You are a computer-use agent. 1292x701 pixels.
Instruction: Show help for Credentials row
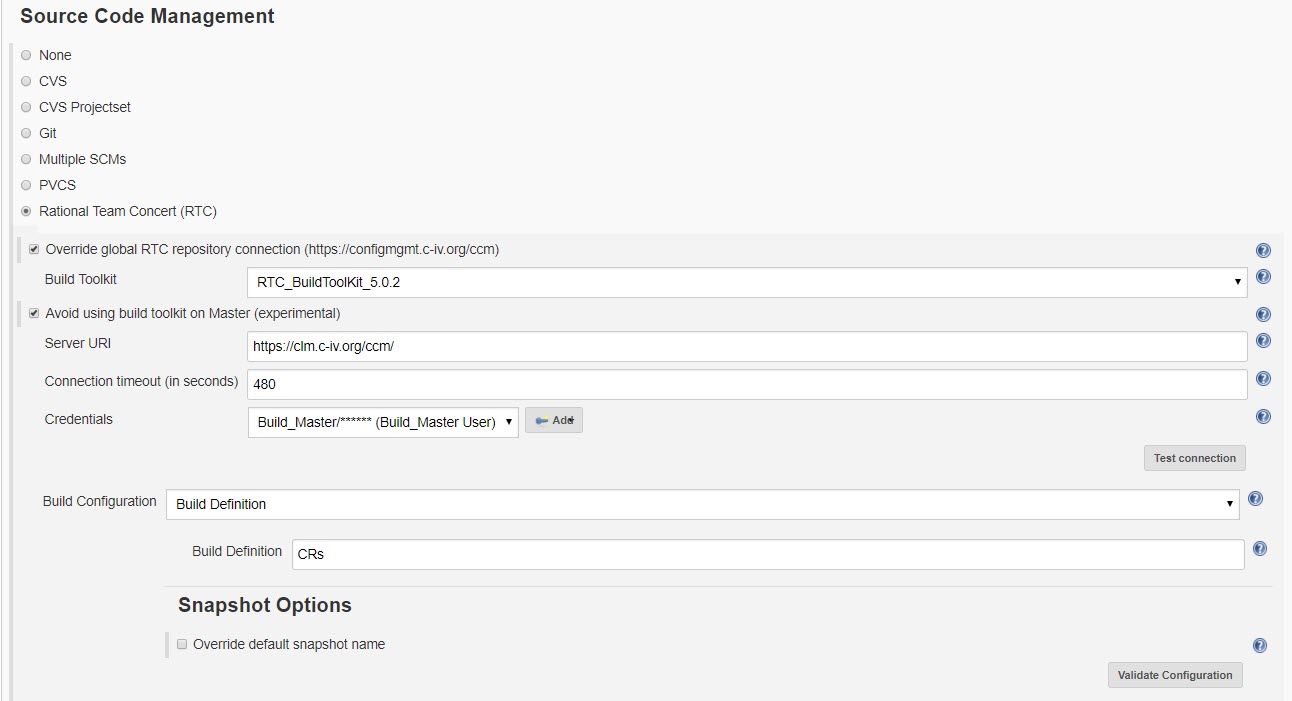coord(1263,417)
